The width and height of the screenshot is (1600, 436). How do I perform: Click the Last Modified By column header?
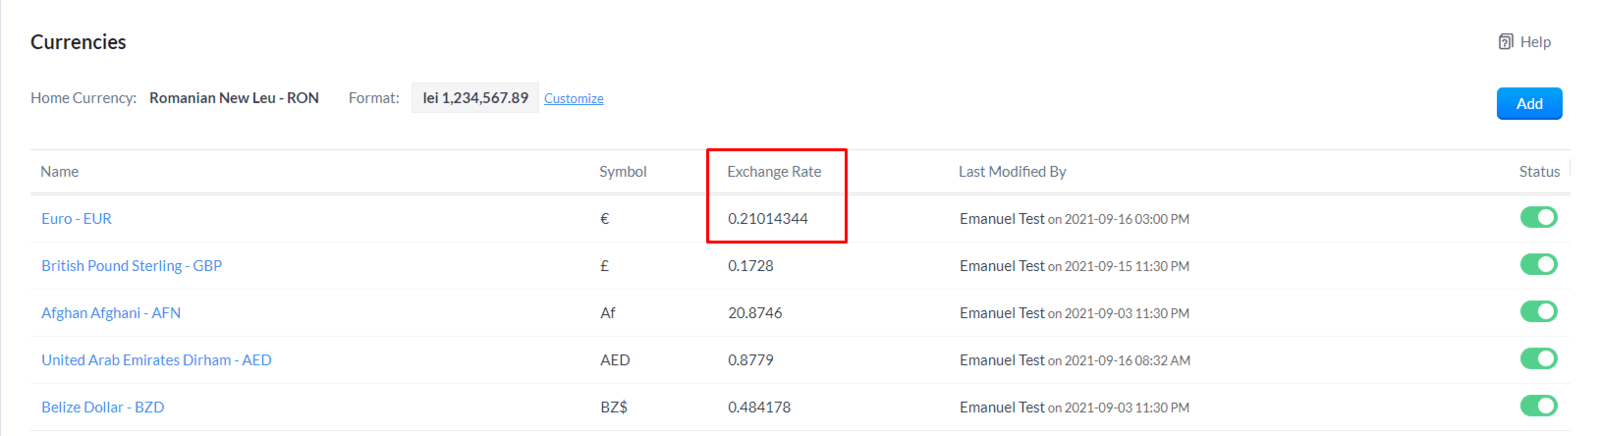(1012, 172)
